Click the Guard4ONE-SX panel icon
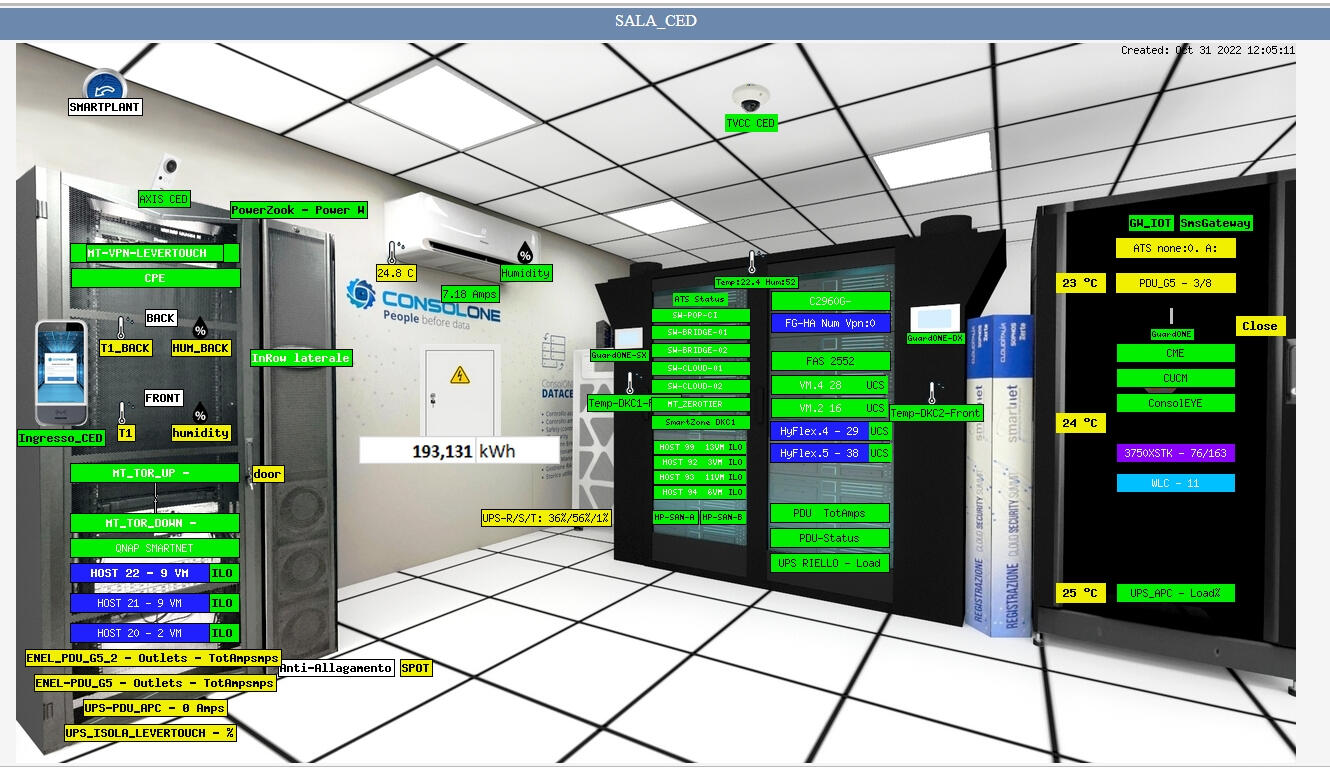The image size is (1330, 777). click(x=631, y=337)
